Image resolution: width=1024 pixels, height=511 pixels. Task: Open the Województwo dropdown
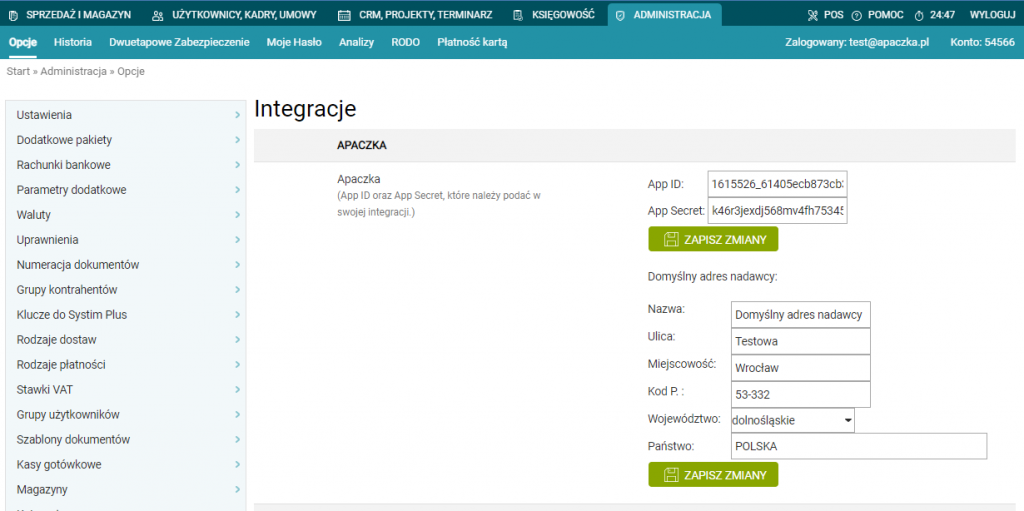[x=792, y=420]
